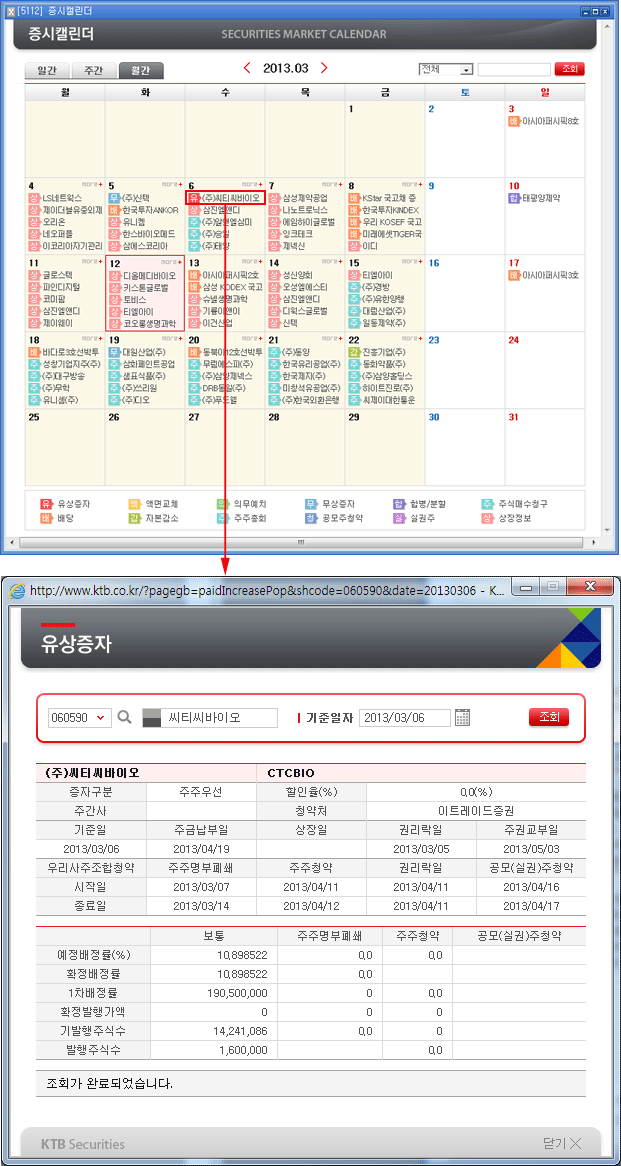Click 유상증자 legend icon
Screen dimensions: 621x1166
(x=45, y=504)
